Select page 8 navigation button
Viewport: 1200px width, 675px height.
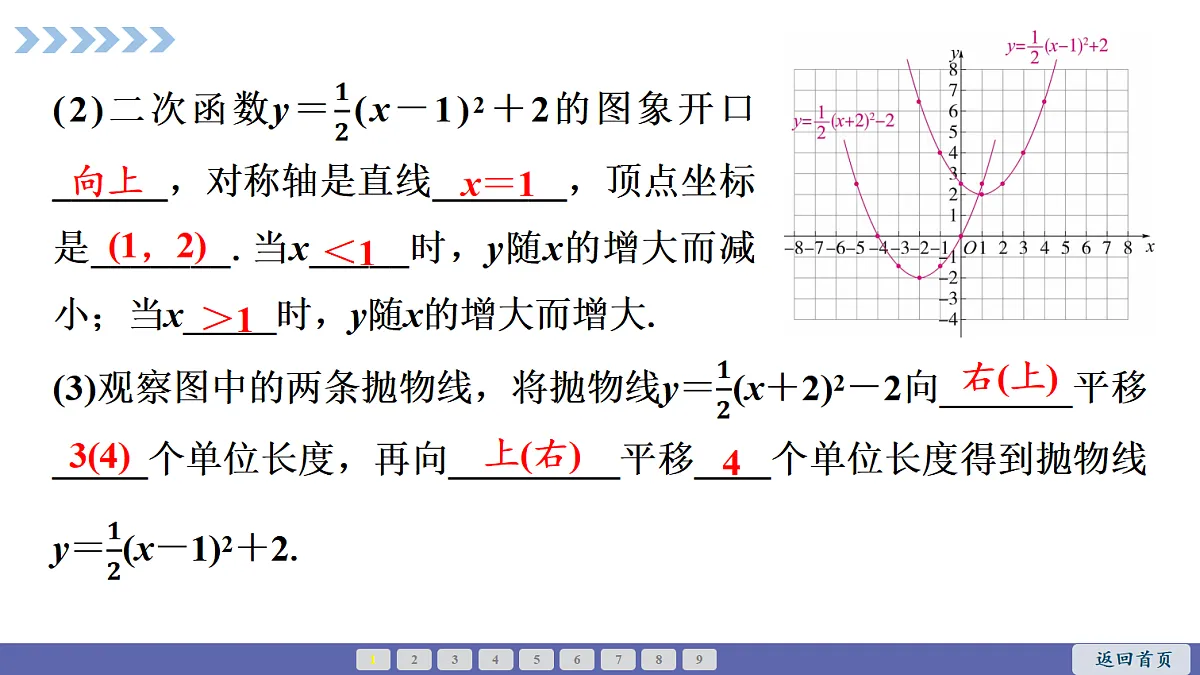658,660
